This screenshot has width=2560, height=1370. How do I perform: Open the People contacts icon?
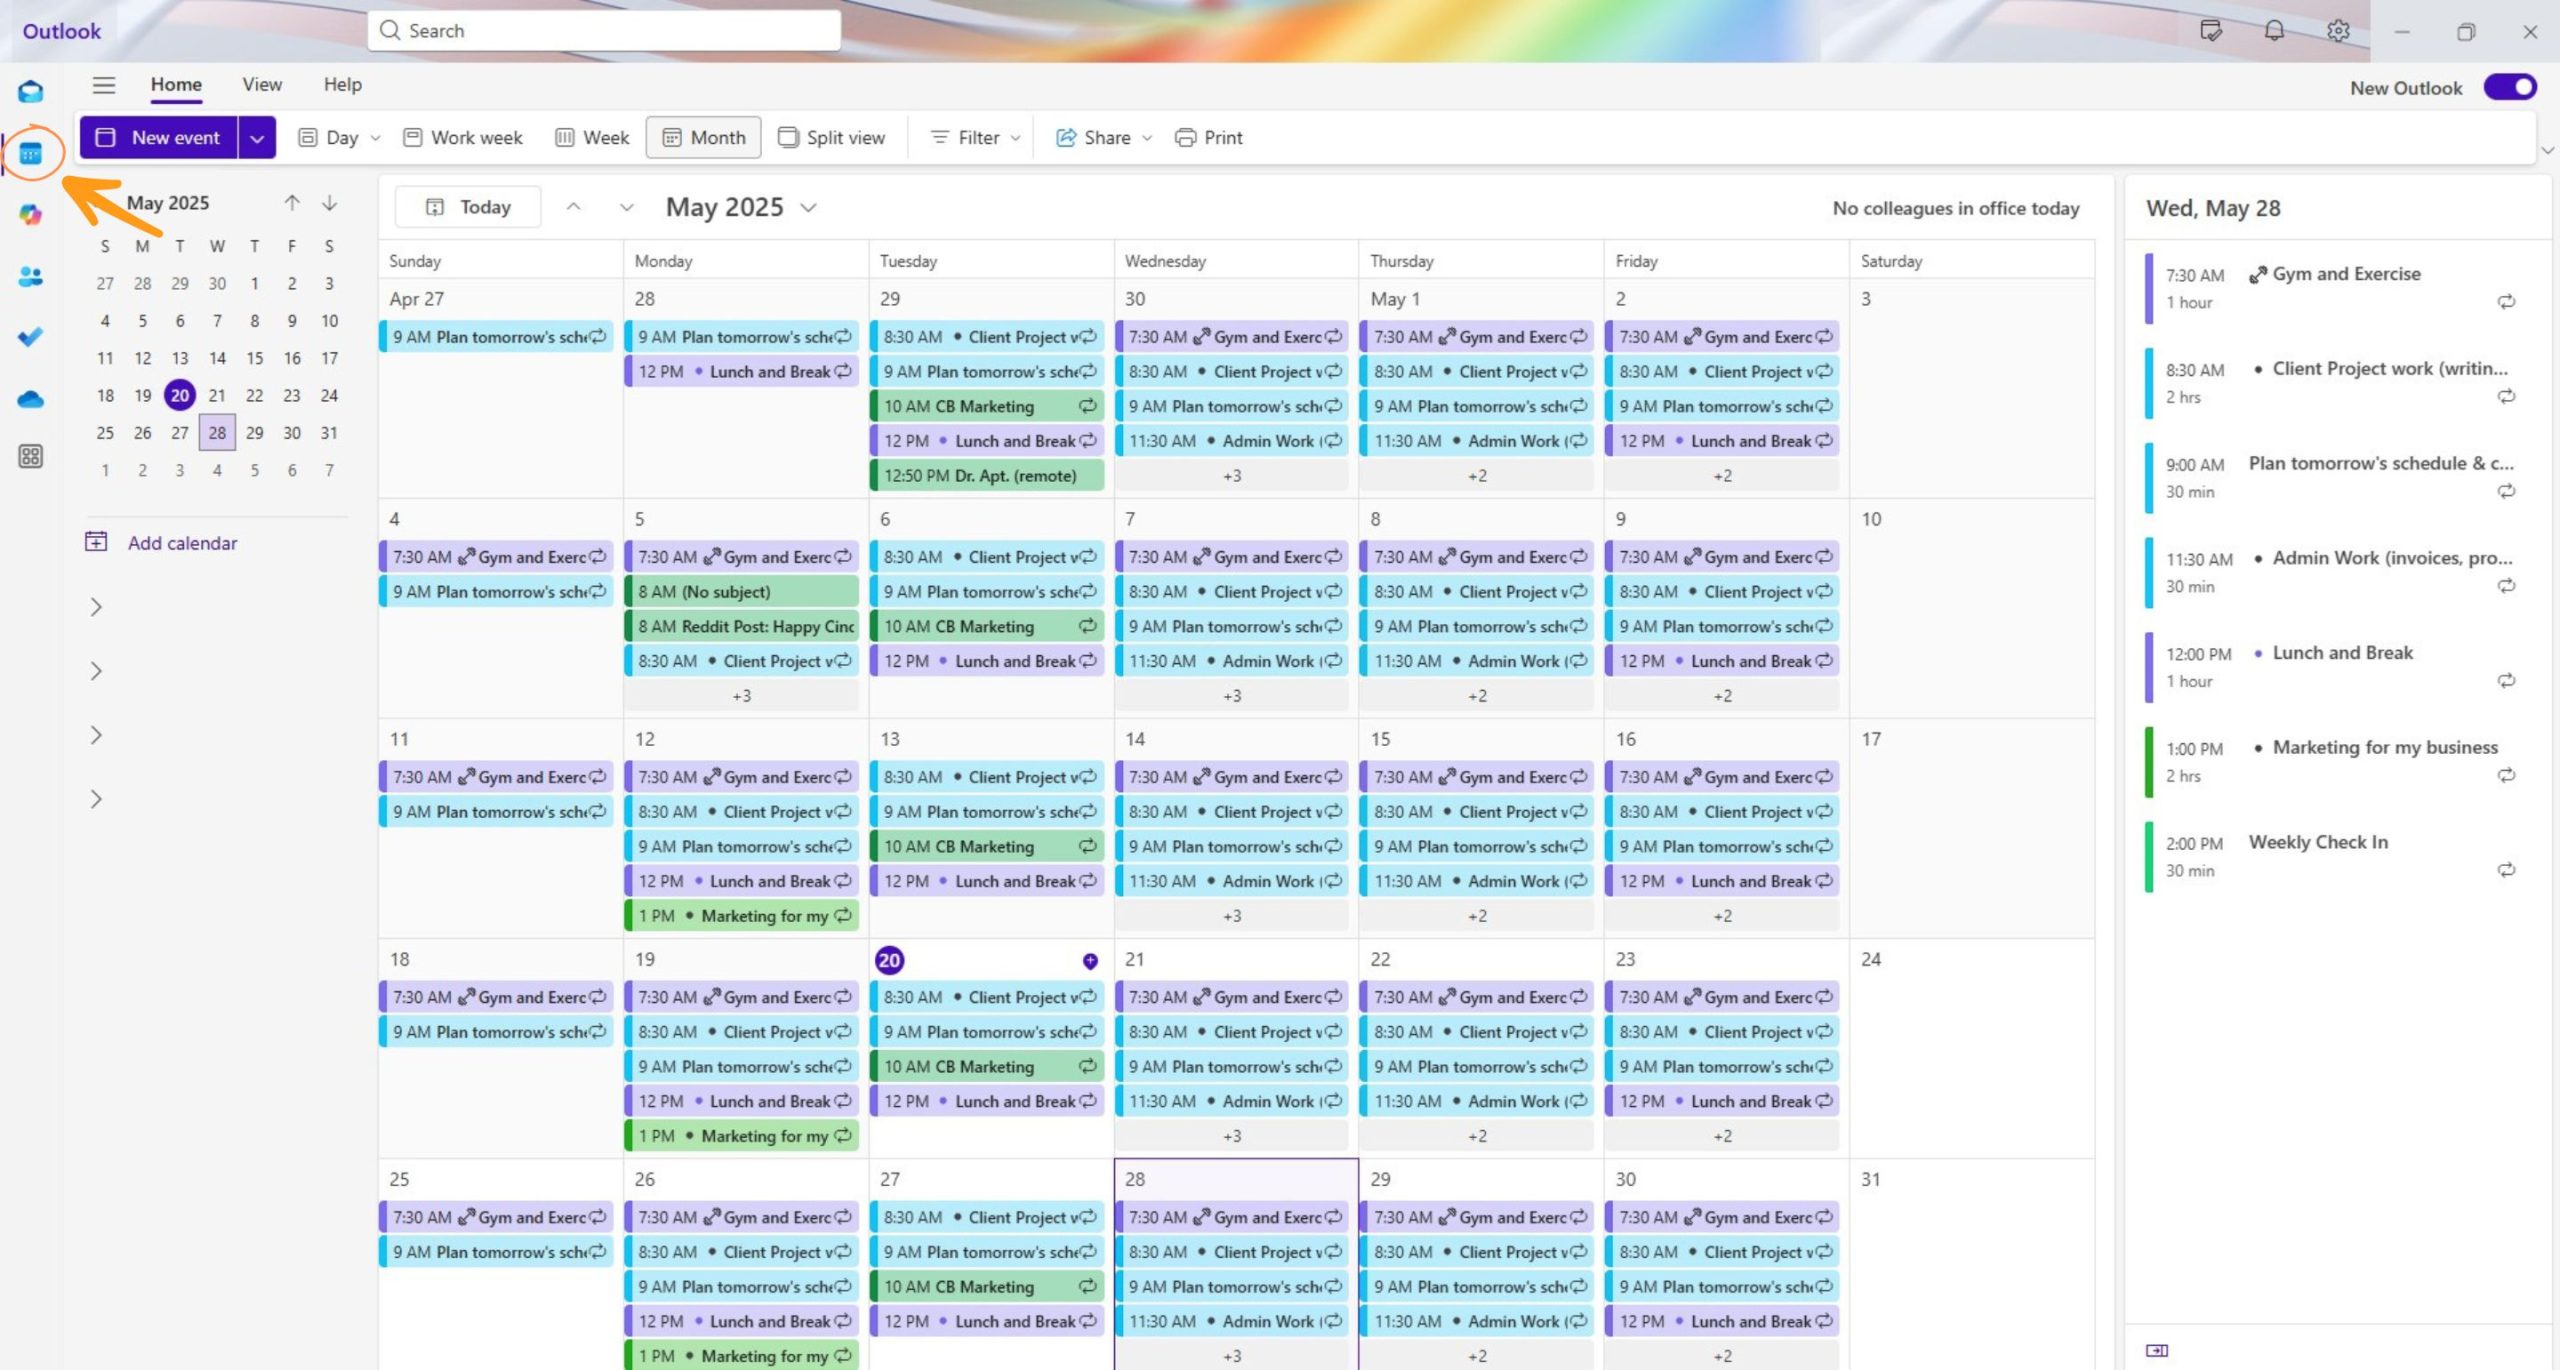click(x=30, y=276)
